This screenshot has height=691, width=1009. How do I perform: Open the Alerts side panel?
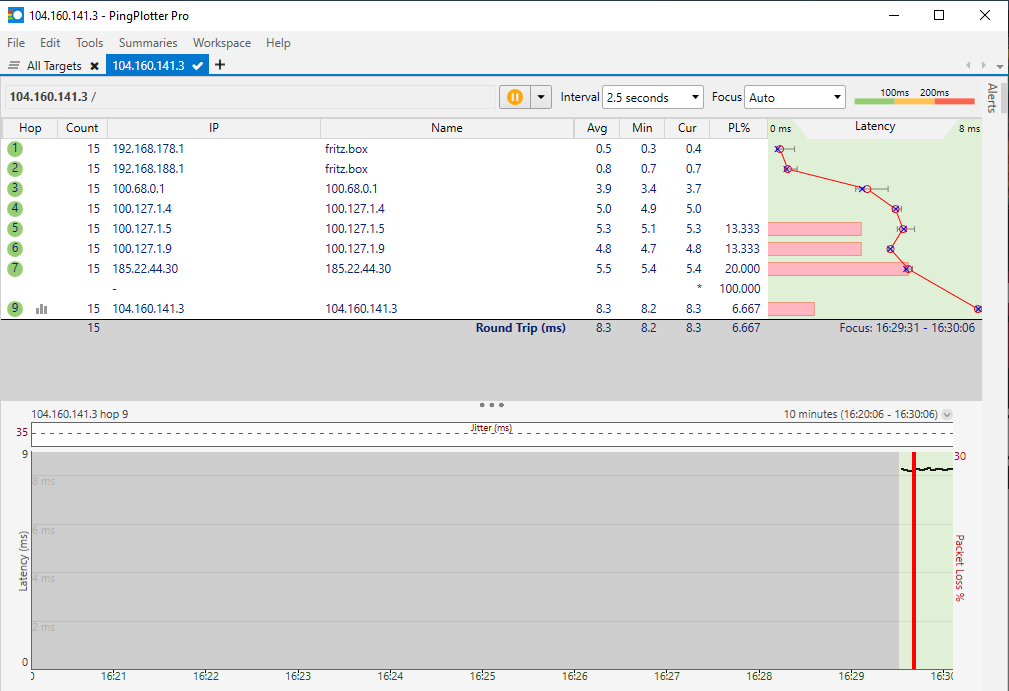(x=992, y=98)
